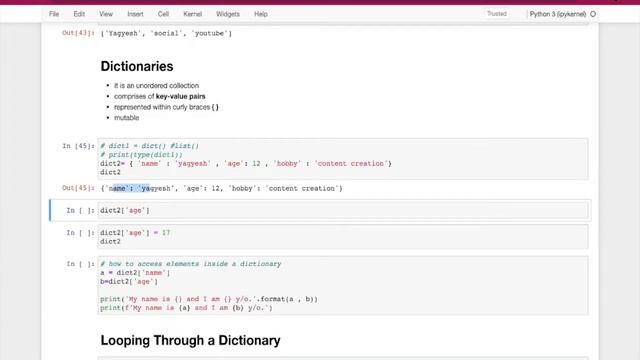Open the Help menu

261,14
